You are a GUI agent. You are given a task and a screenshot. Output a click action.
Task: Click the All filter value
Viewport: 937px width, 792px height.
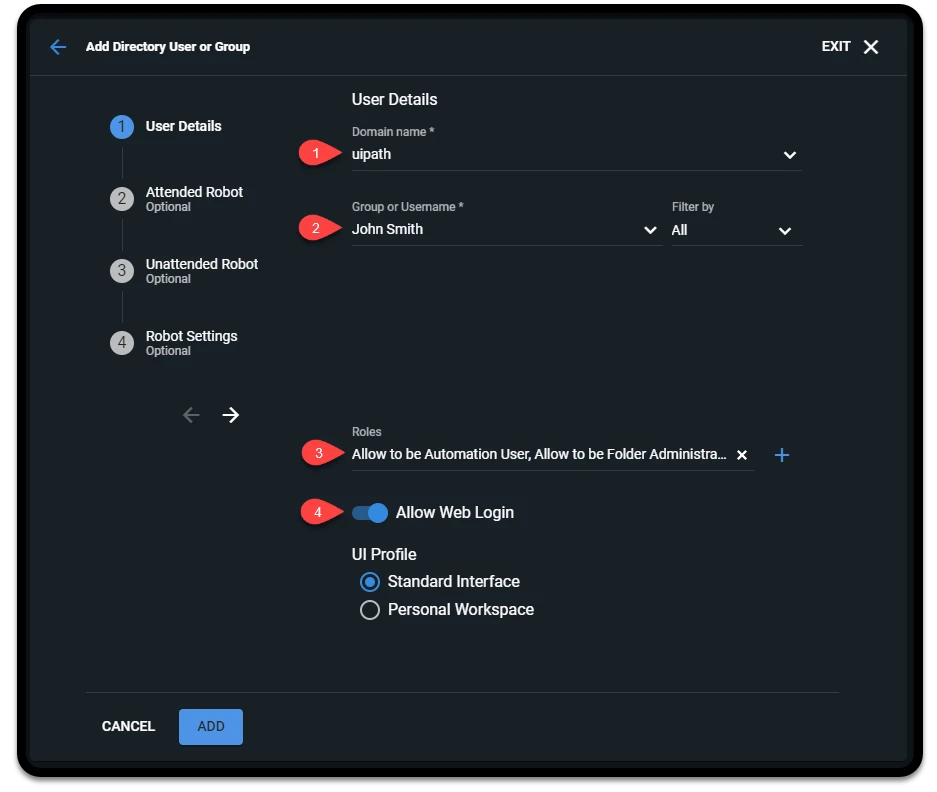(x=679, y=230)
